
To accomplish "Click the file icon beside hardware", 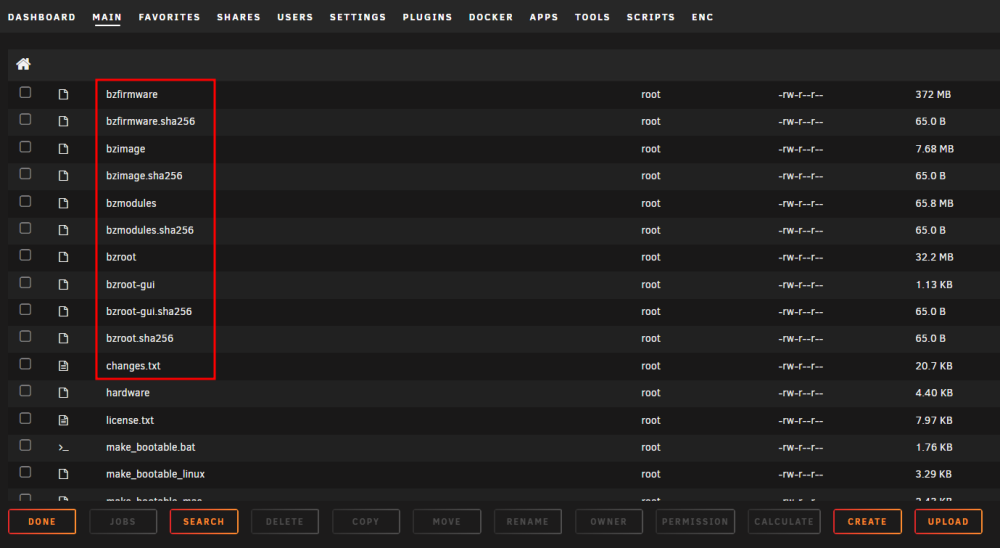I will click(x=63, y=393).
